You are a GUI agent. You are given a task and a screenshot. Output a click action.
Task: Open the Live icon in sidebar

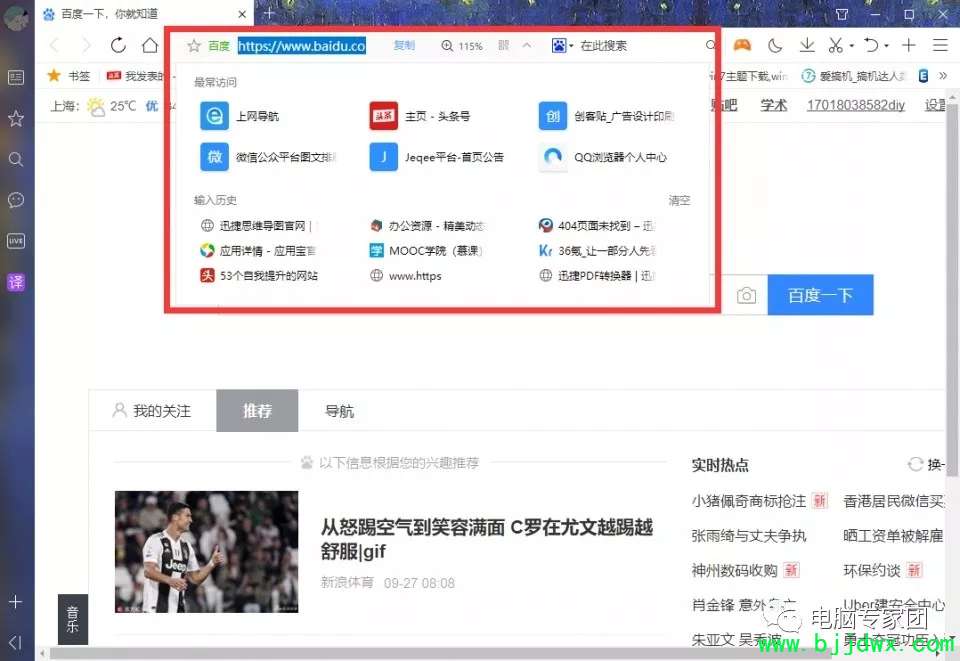pos(16,241)
